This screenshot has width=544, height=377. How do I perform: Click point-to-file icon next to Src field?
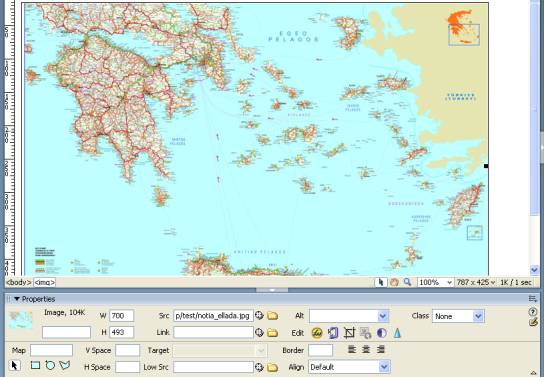[x=259, y=315]
